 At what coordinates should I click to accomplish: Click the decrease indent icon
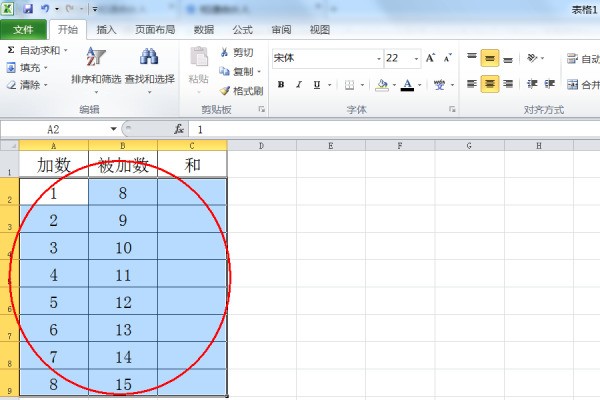pos(532,84)
